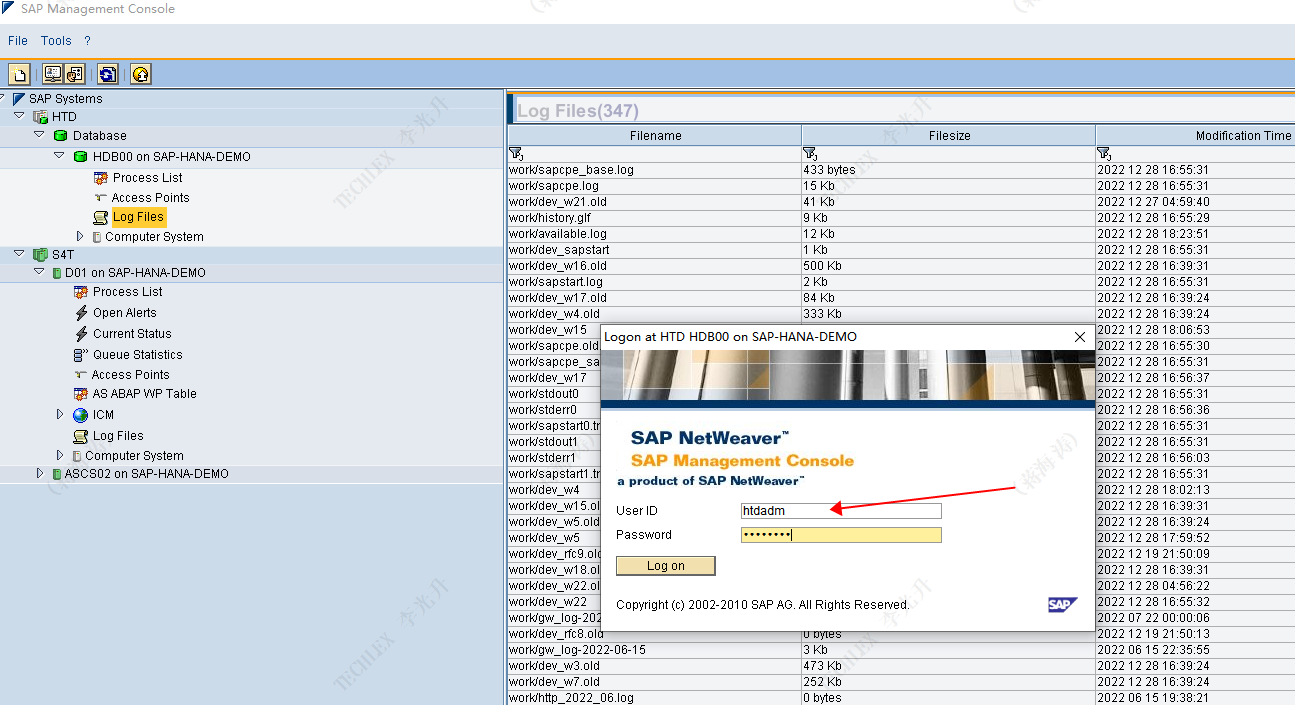Select the work/dev_w16.old file row
1295x705 pixels.
tap(901, 266)
